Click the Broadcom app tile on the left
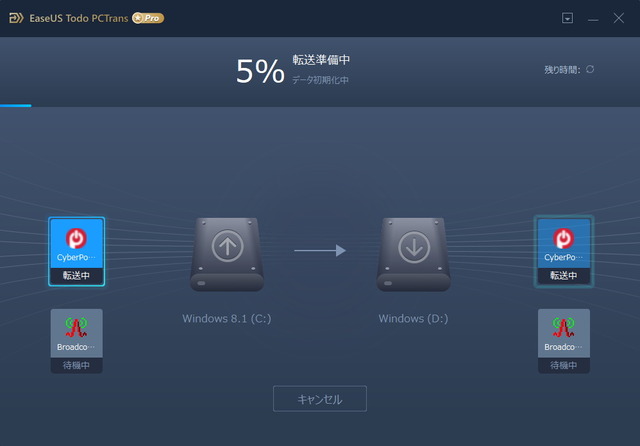640x446 pixels. tap(76, 341)
